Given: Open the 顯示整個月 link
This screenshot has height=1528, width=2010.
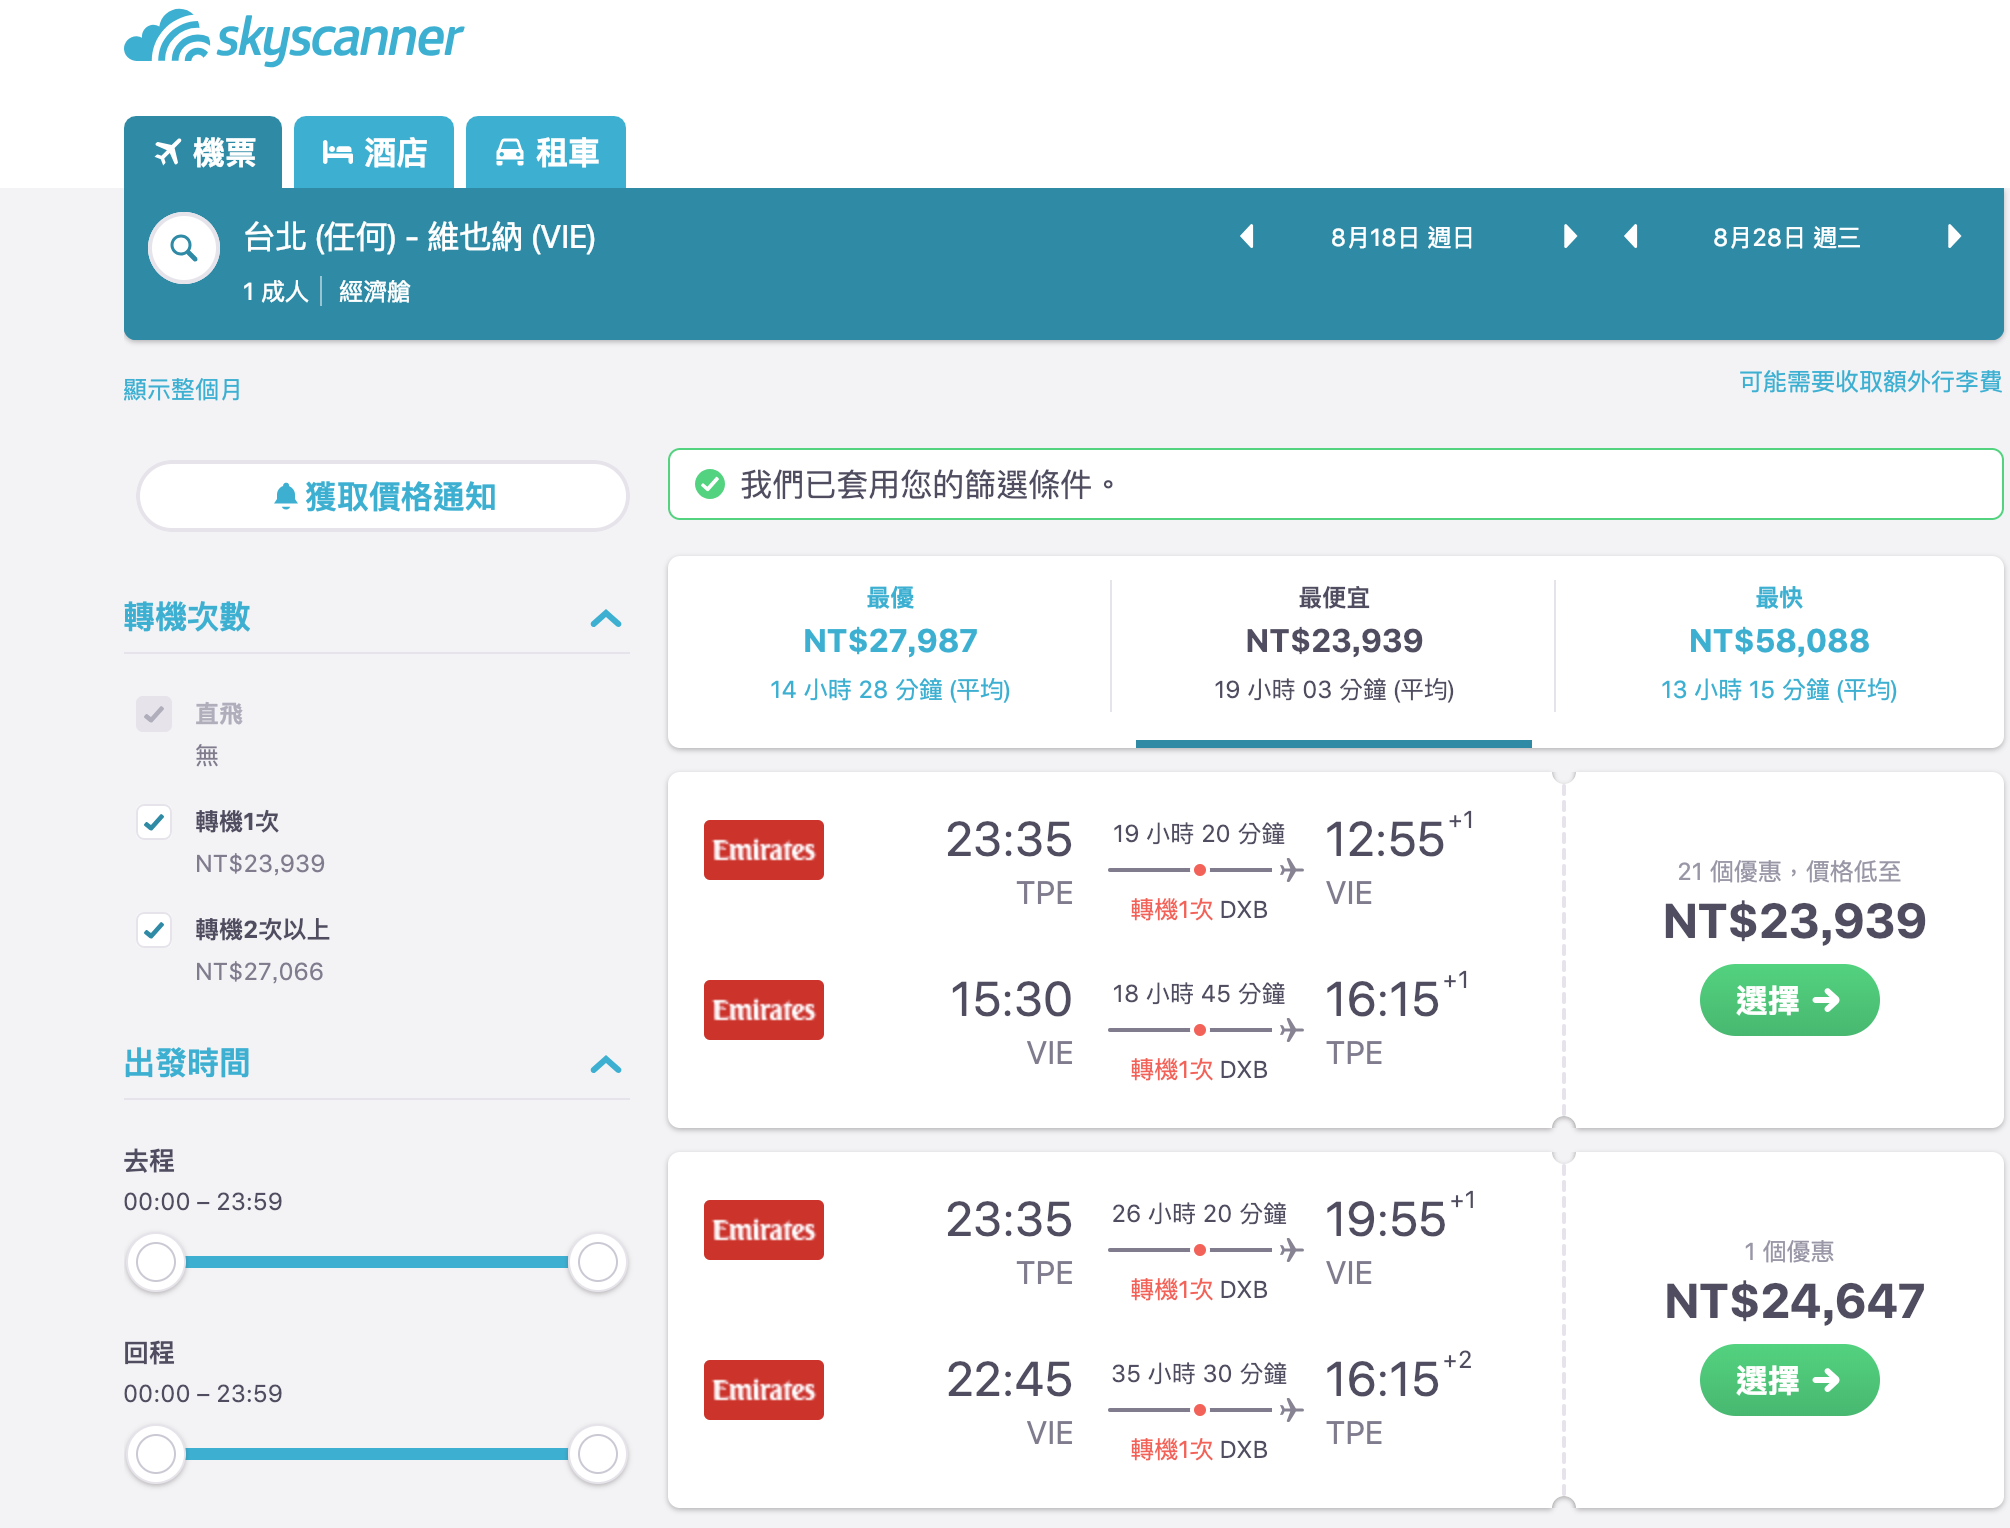Looking at the screenshot, I should pyautogui.click(x=182, y=388).
